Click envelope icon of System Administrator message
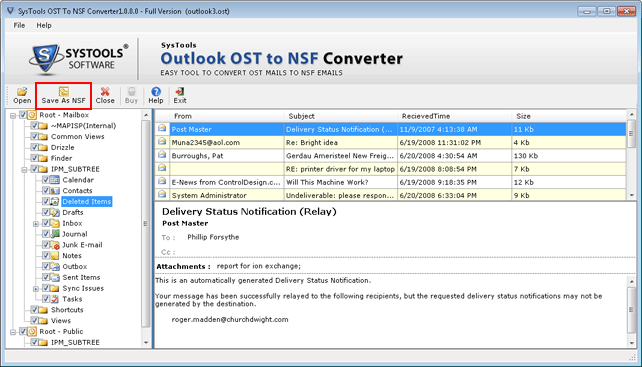The image size is (642, 367). click(x=162, y=194)
